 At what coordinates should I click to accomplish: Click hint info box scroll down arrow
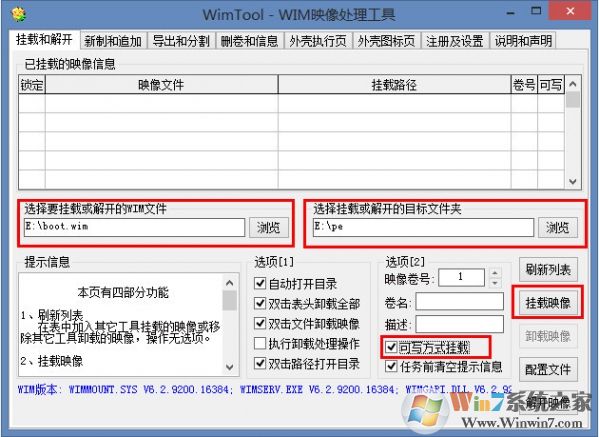(230, 367)
